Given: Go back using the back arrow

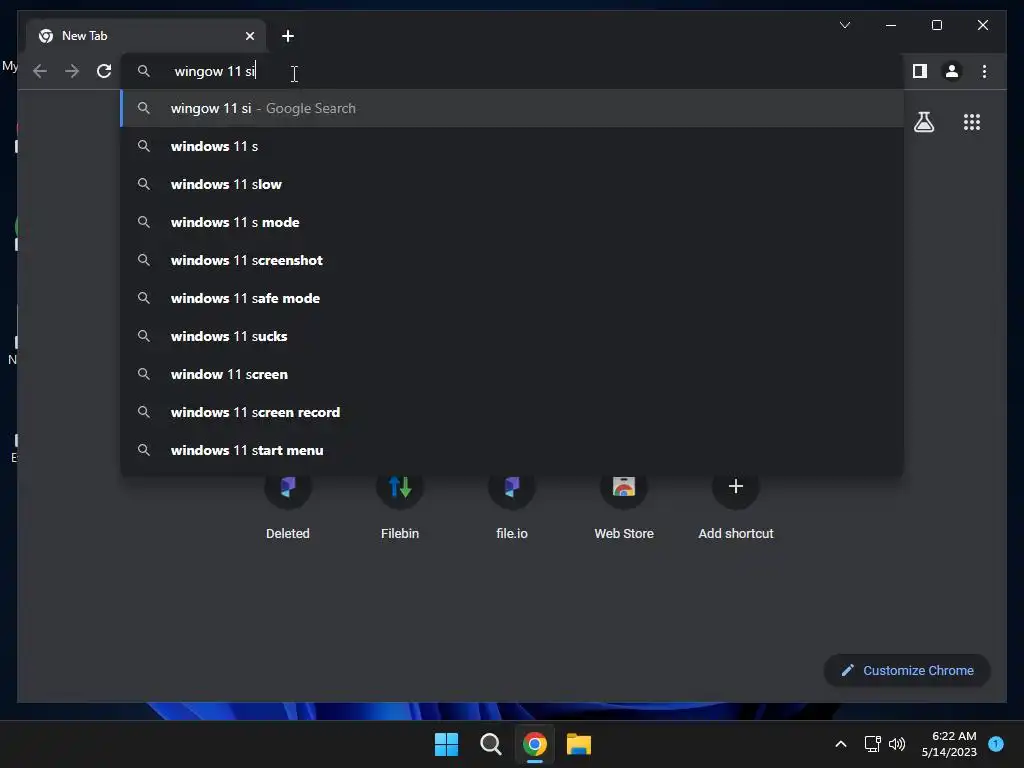Looking at the screenshot, I should click(40, 71).
